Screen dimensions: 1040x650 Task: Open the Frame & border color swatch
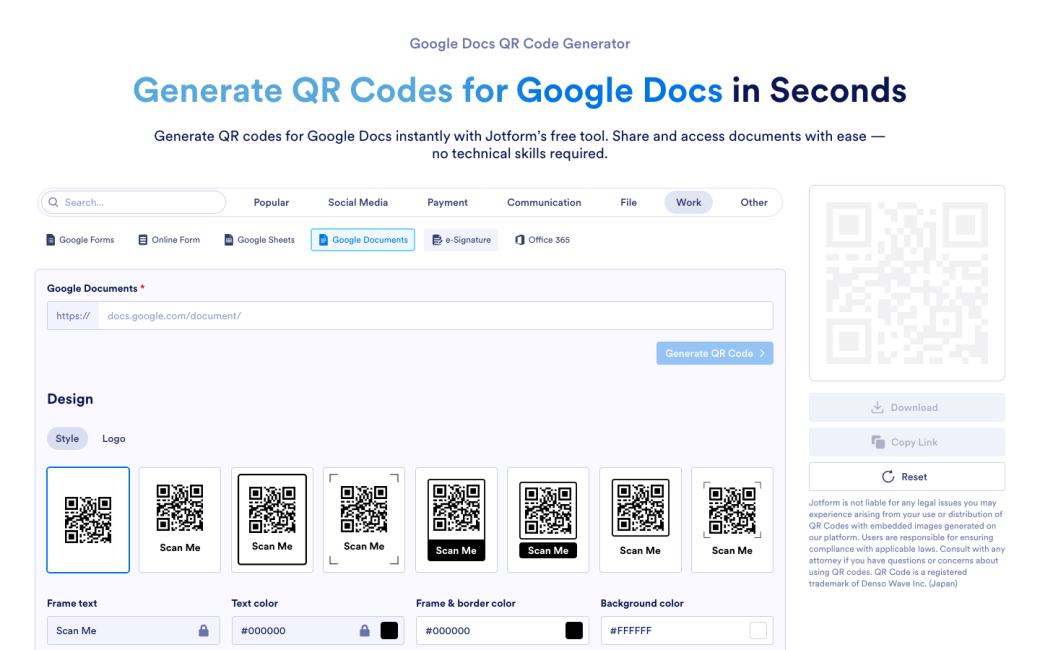[574, 631]
